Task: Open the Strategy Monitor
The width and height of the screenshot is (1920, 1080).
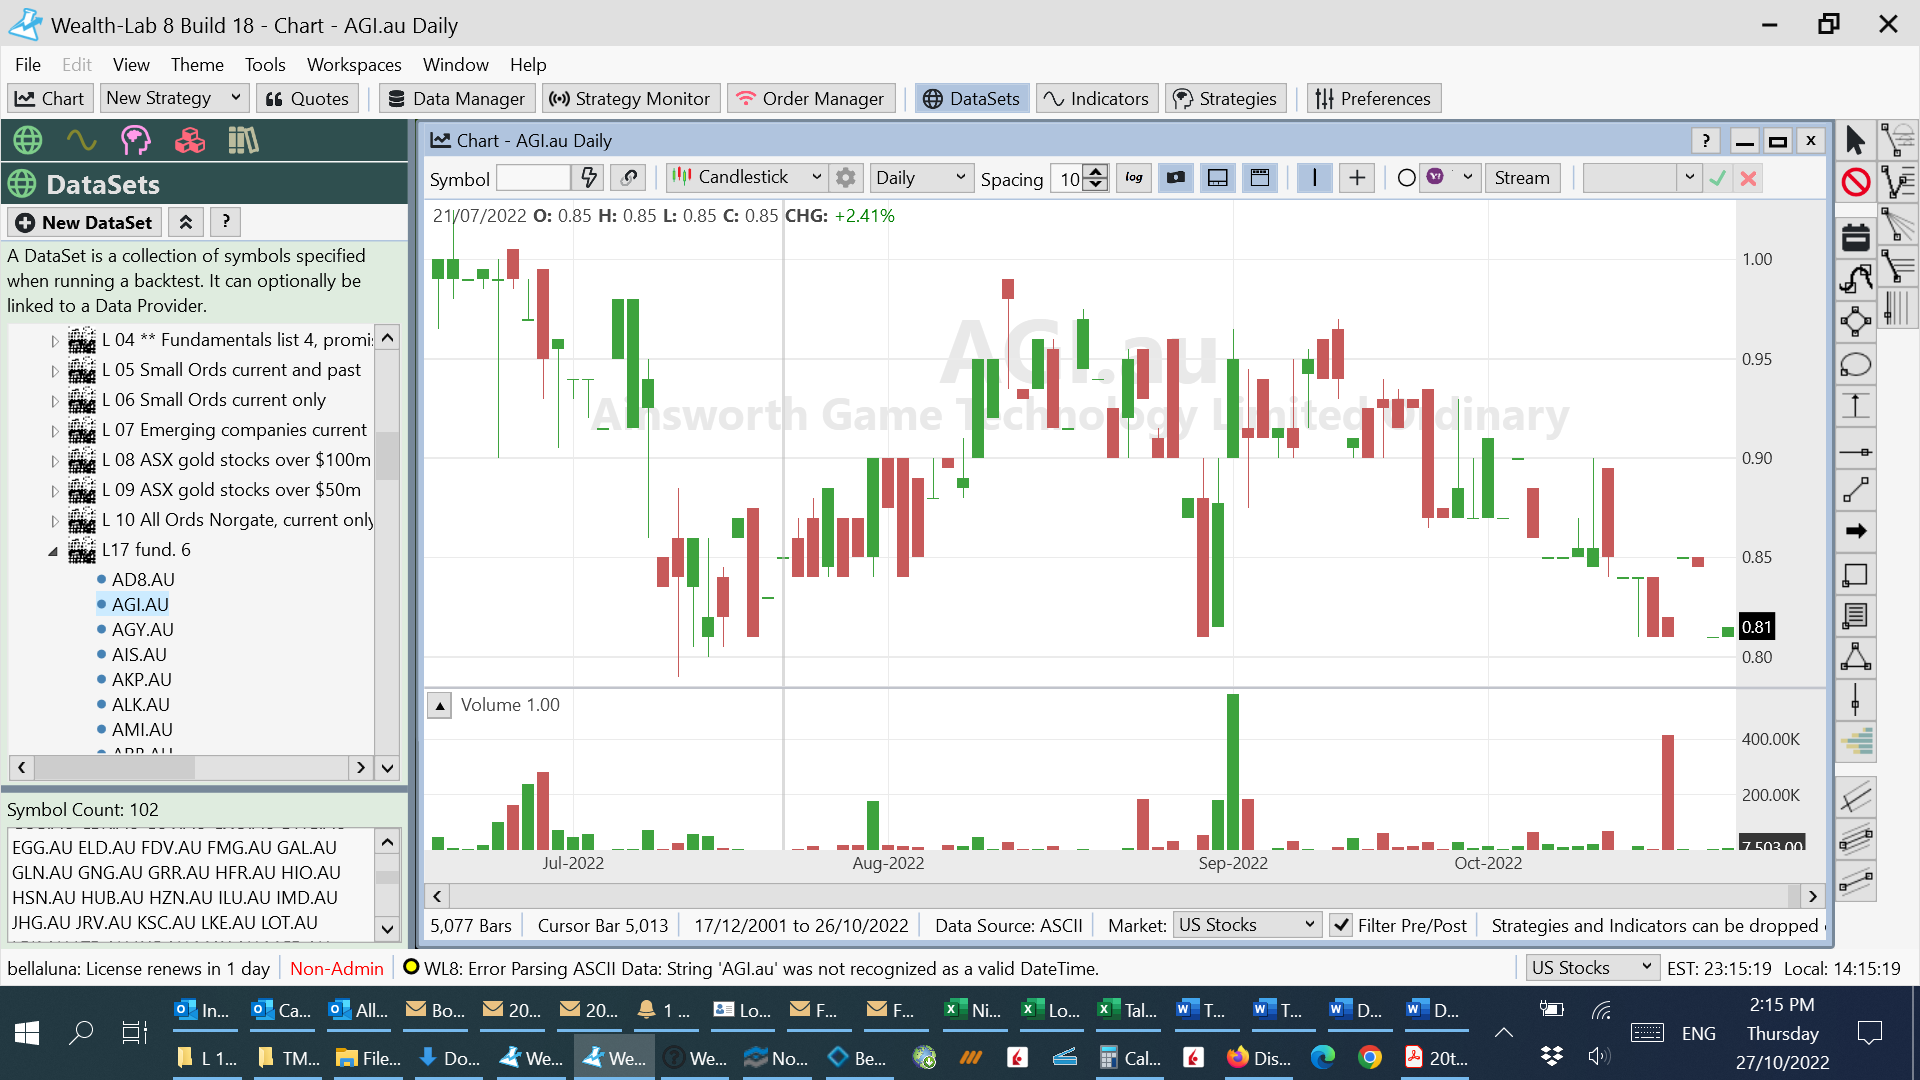Action: pos(630,98)
